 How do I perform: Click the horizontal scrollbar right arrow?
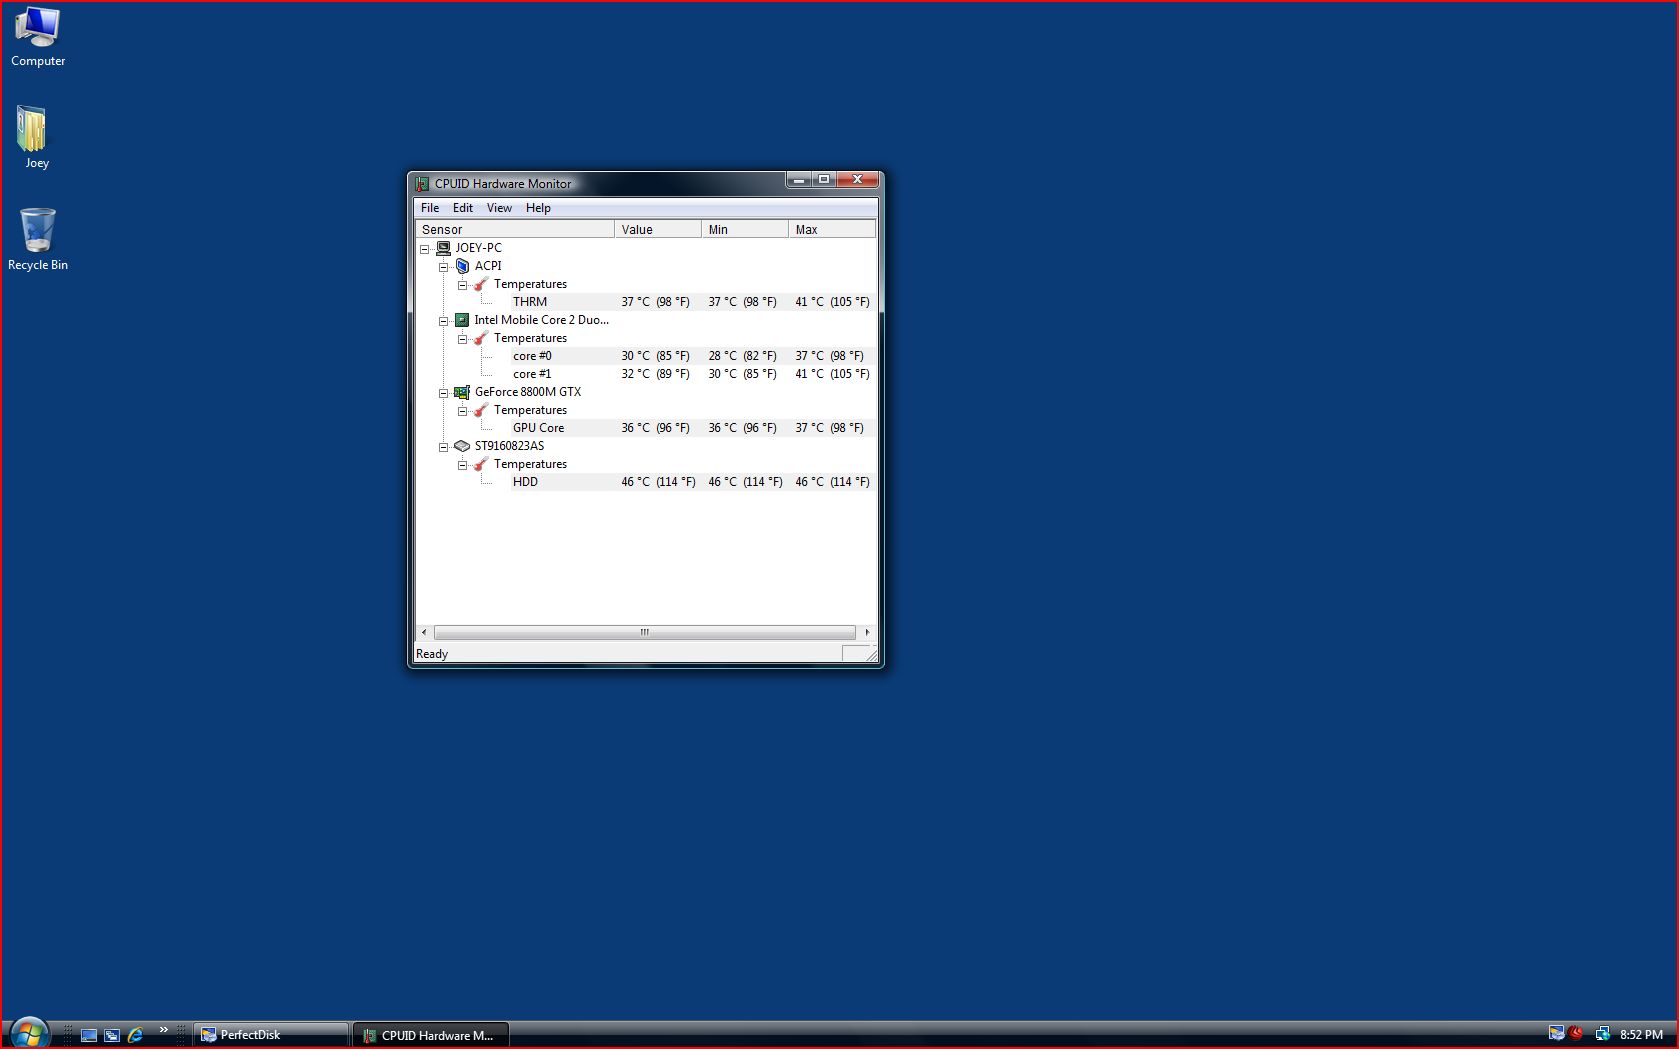[867, 632]
